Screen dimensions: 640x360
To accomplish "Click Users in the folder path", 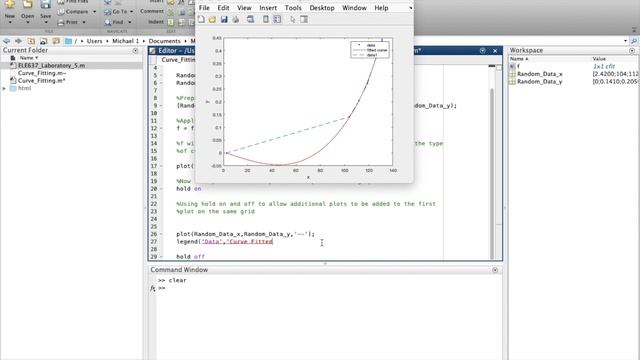I will [94, 41].
